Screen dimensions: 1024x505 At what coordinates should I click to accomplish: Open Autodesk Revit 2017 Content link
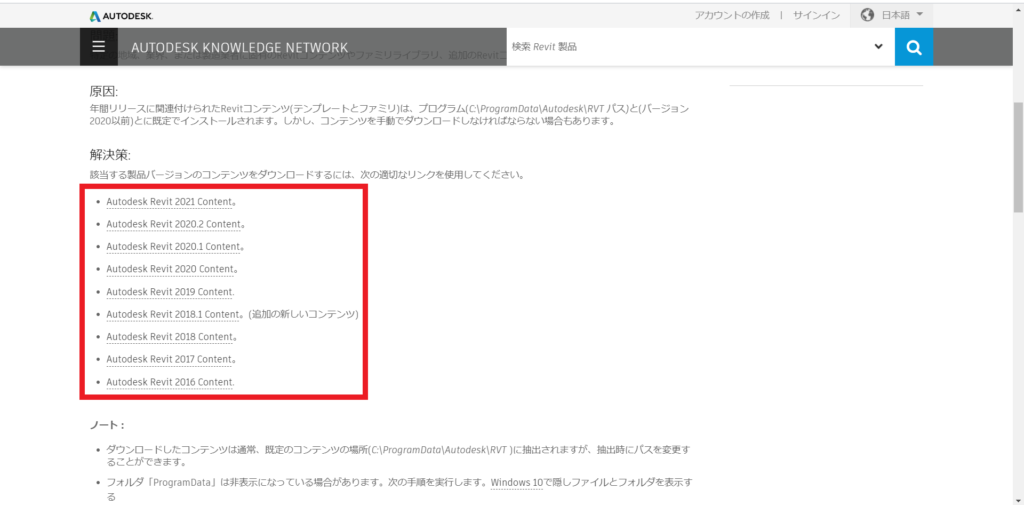click(169, 359)
